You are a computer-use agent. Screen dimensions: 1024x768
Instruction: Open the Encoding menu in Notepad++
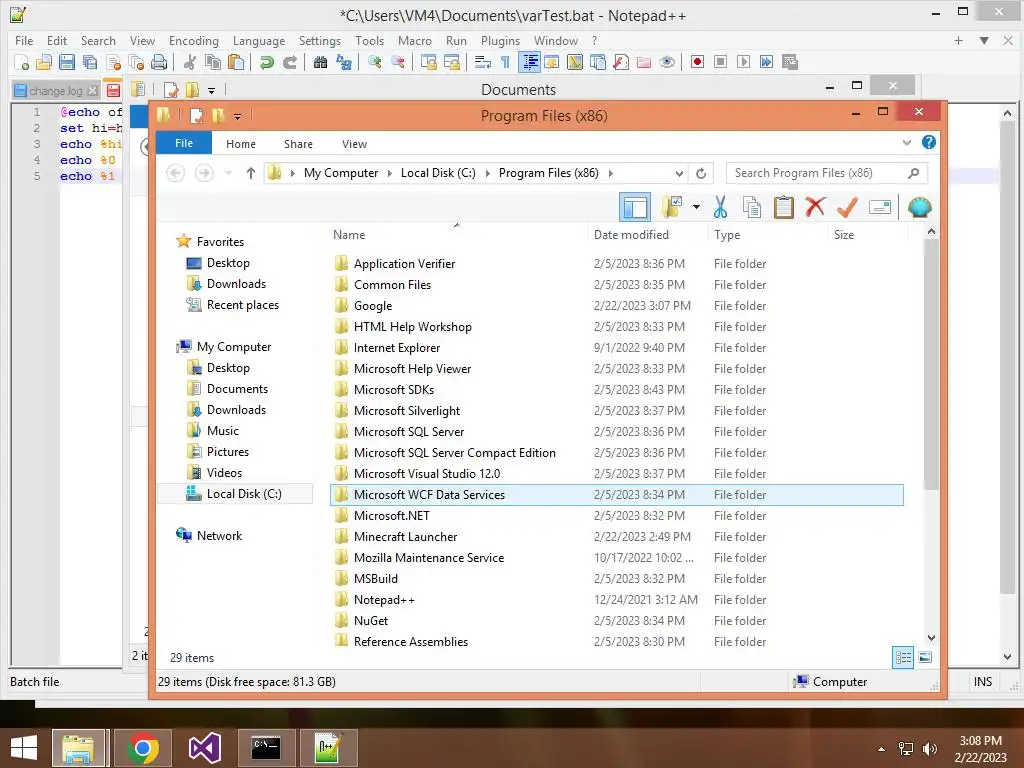click(193, 40)
